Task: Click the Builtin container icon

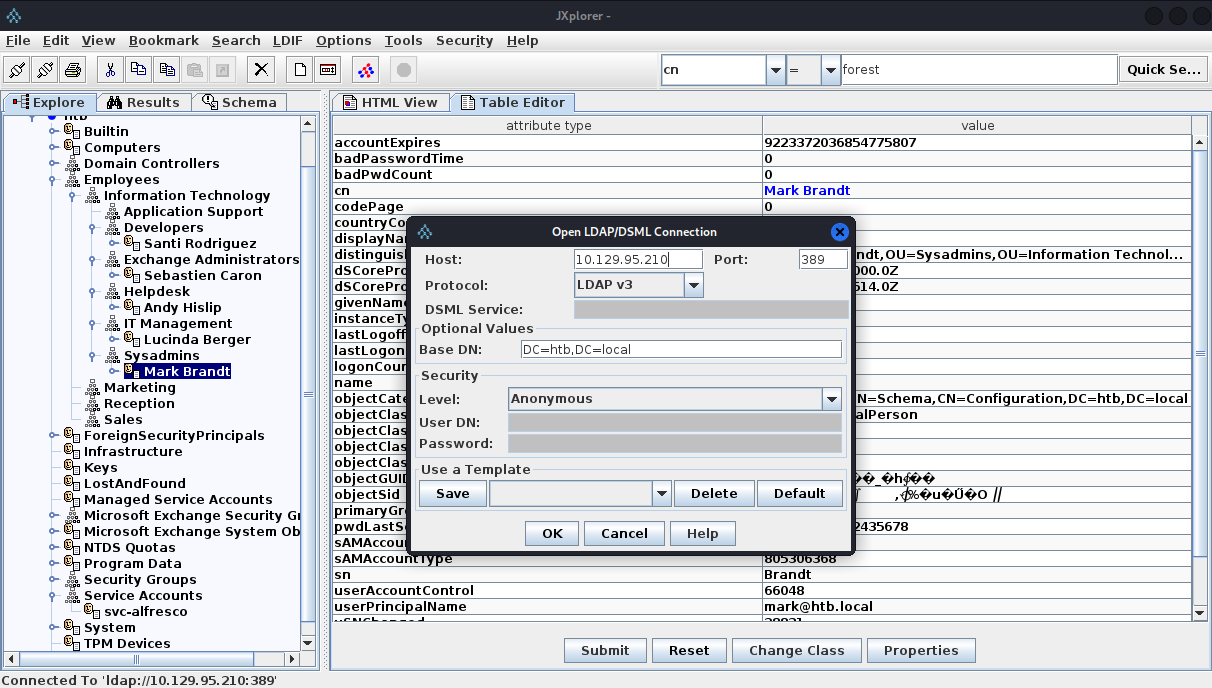Action: 73,131
